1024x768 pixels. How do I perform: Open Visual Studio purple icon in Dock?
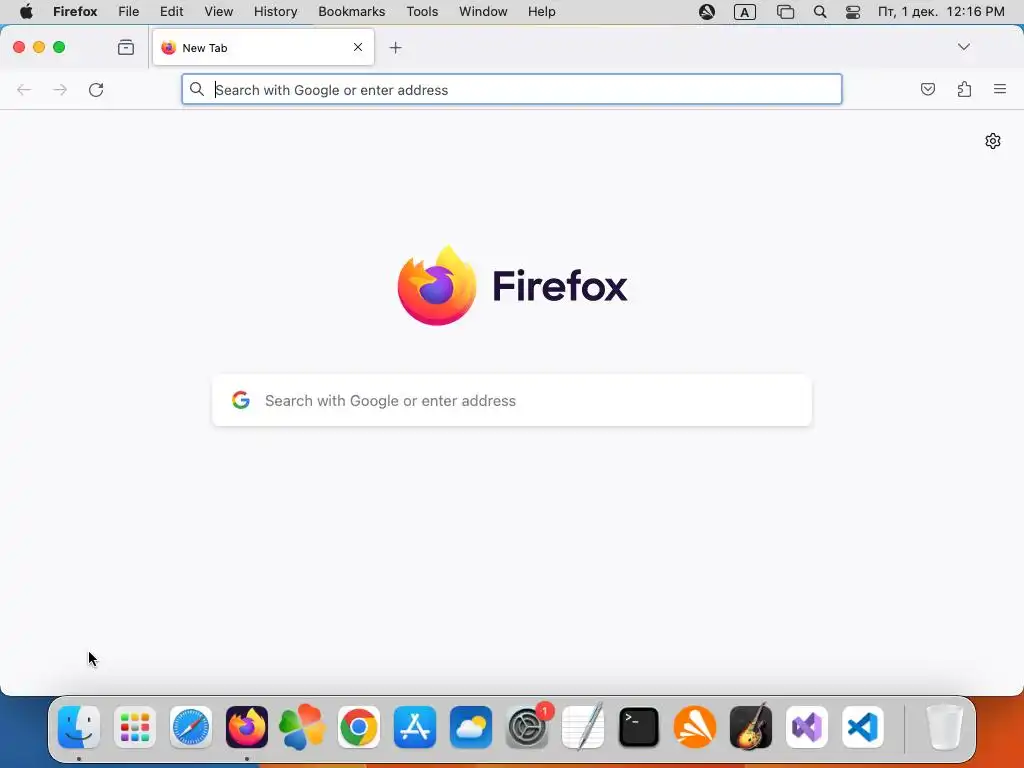(x=807, y=727)
